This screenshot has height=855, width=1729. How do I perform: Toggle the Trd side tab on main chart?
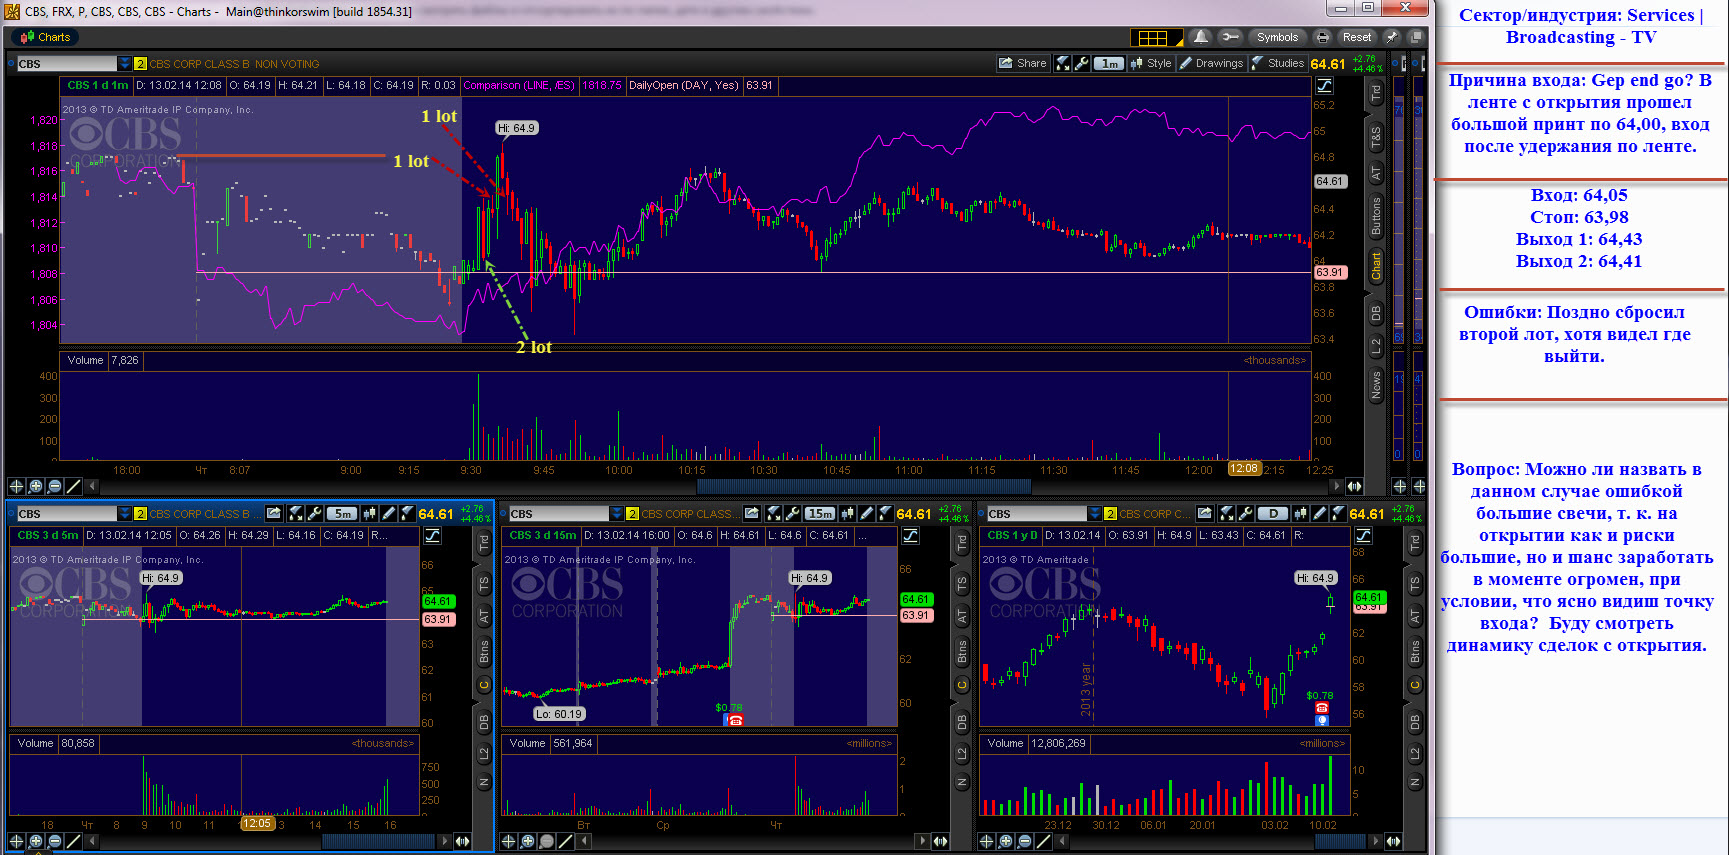[1376, 93]
